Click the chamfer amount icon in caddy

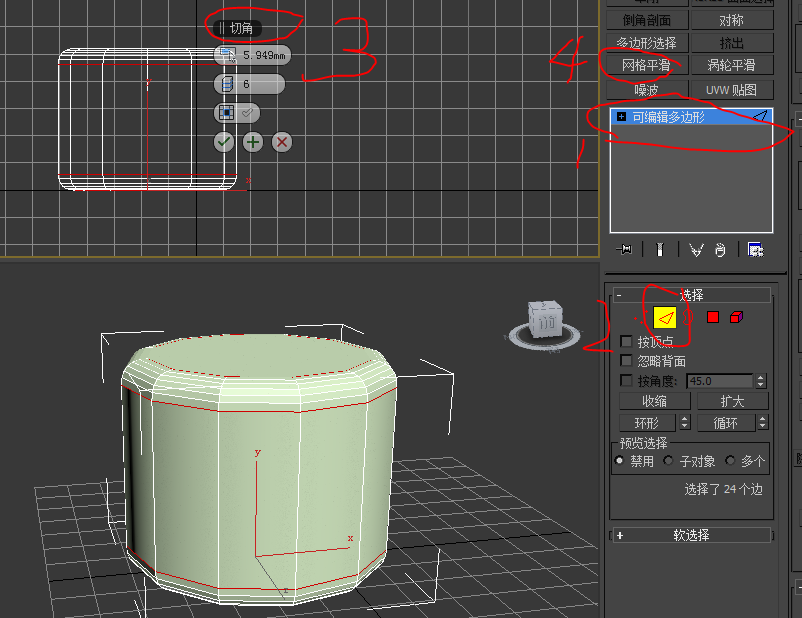[x=227, y=55]
